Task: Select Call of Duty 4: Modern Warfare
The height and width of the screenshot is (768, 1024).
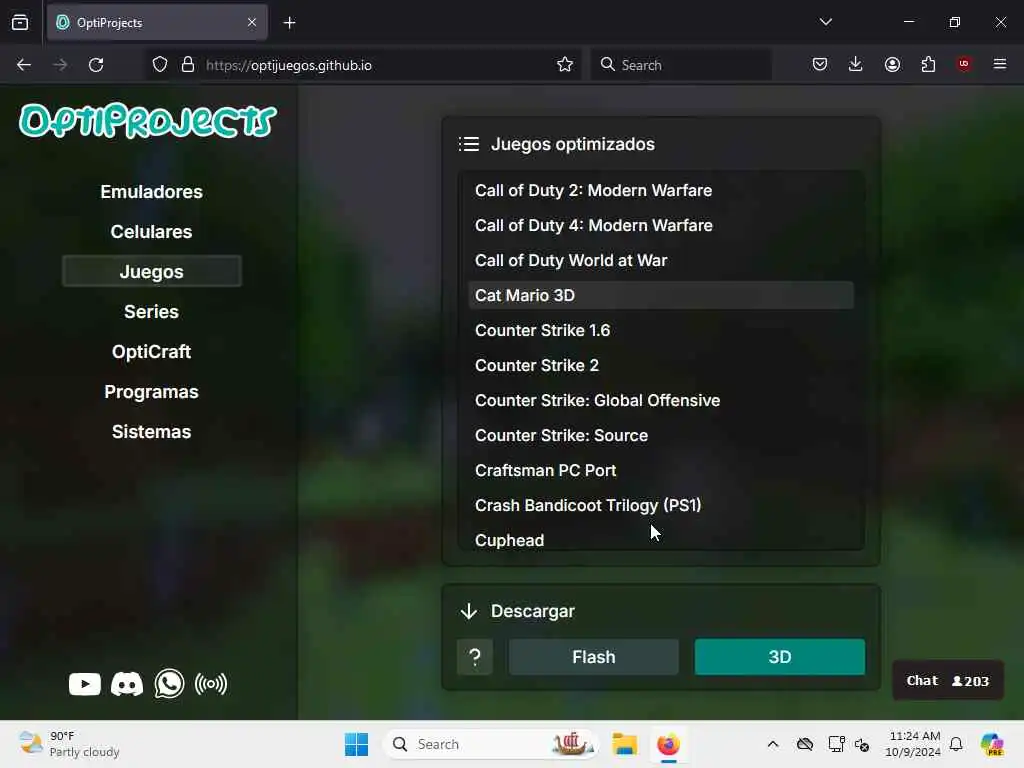Action: 661,225
